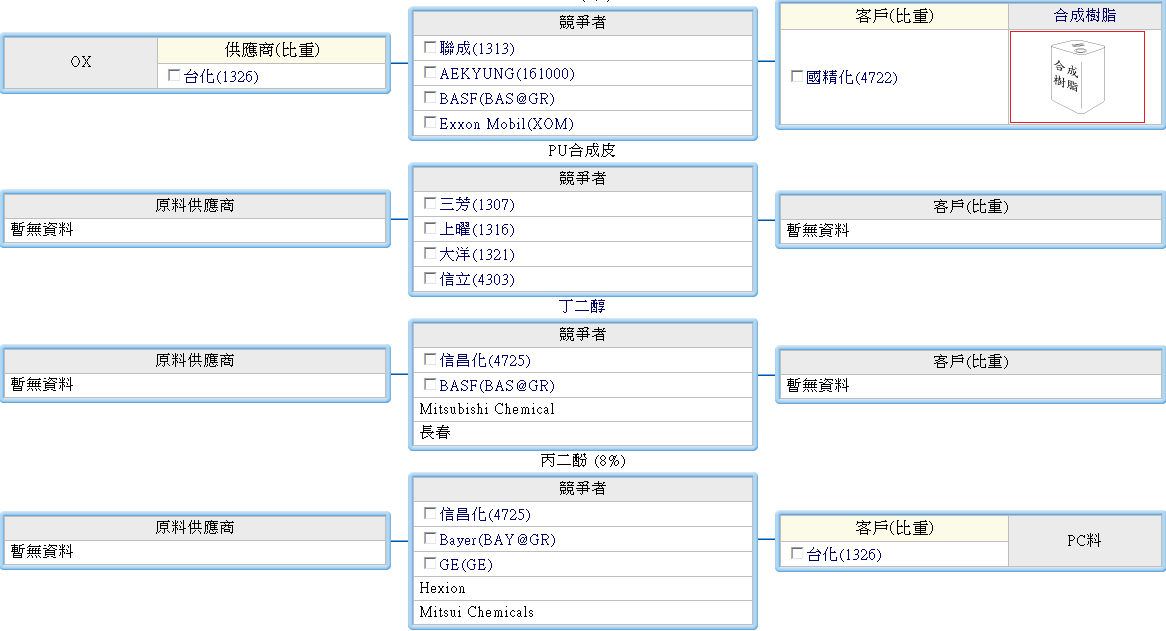Click the 國精化(4722) customer link
Viewport: 1166px width, 631px height.
(852, 77)
